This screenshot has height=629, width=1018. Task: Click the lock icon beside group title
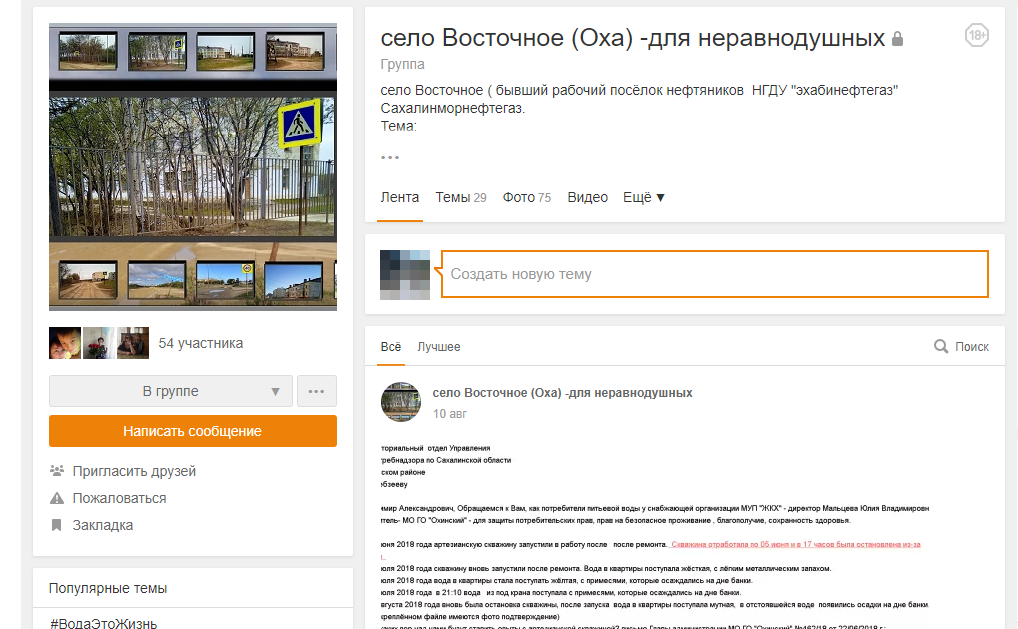(x=897, y=39)
